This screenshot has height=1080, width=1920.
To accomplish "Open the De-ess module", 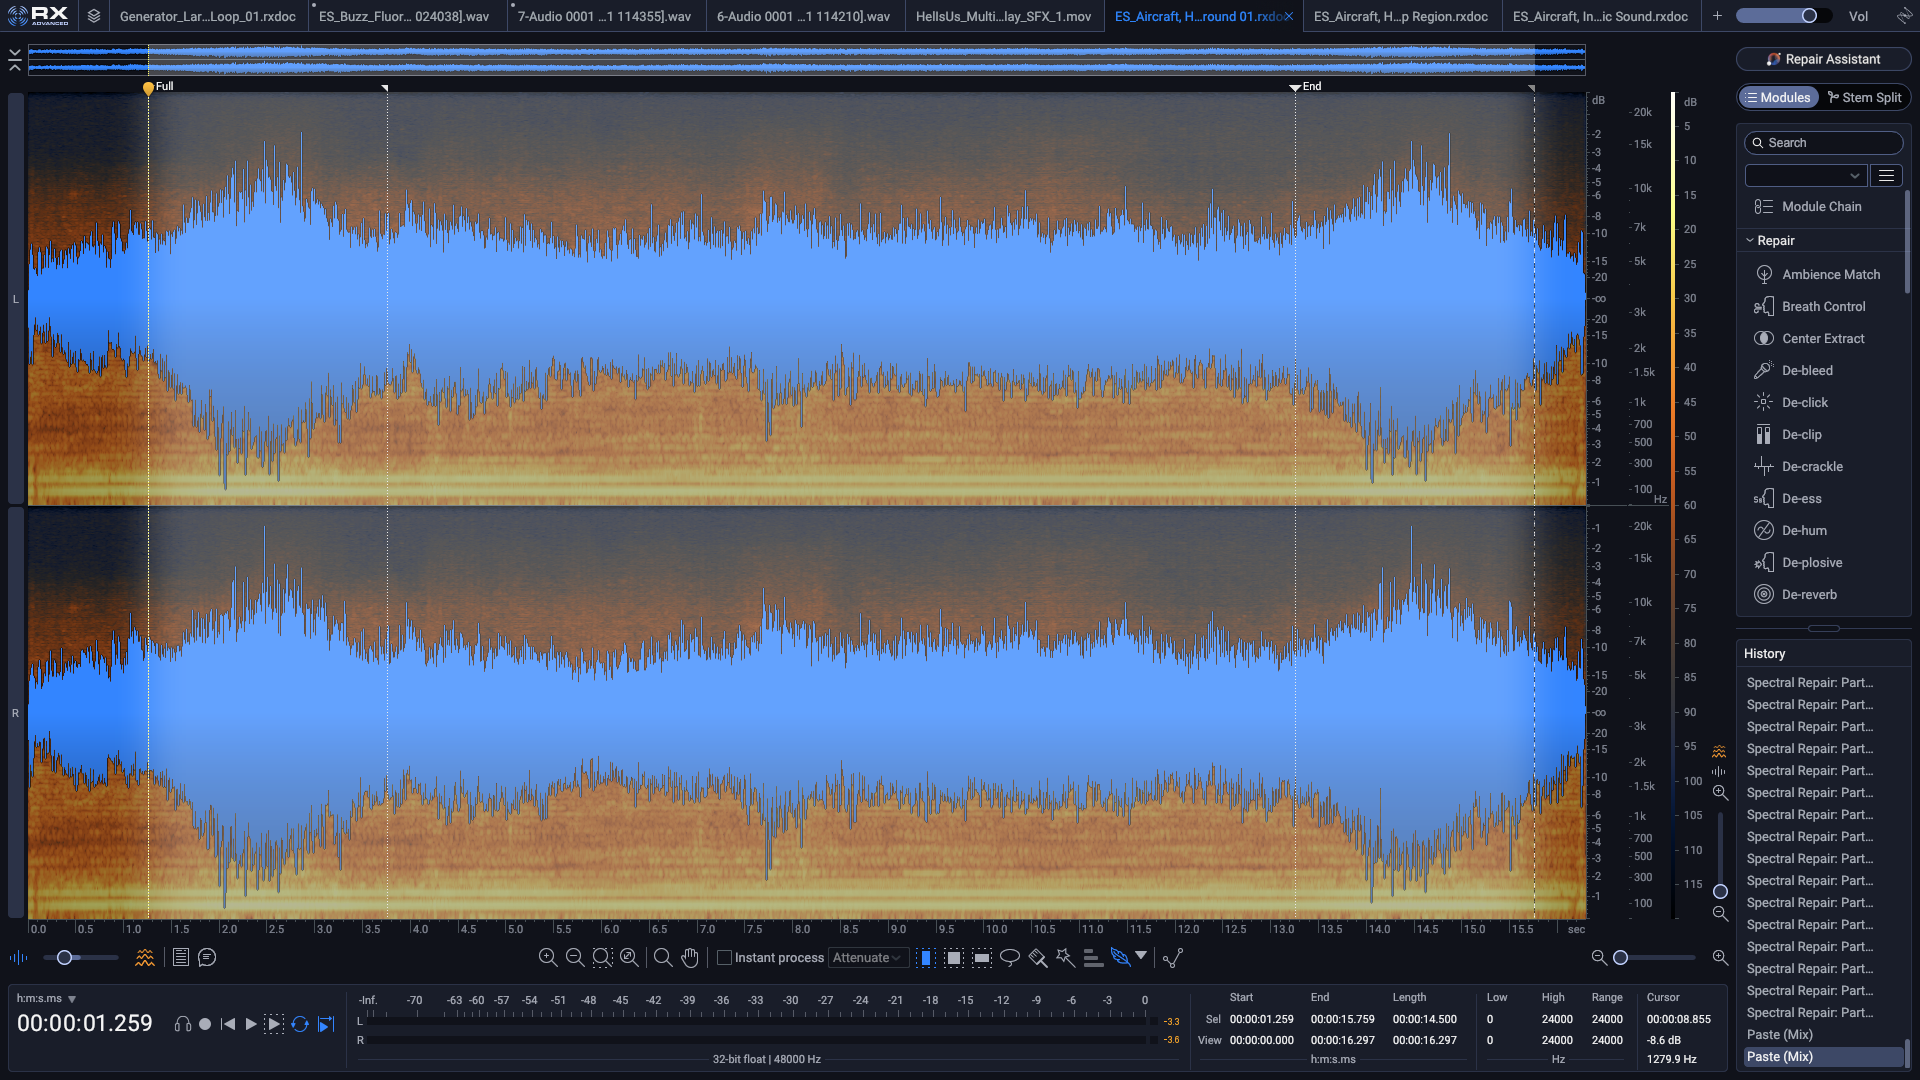I will tap(1823, 498).
